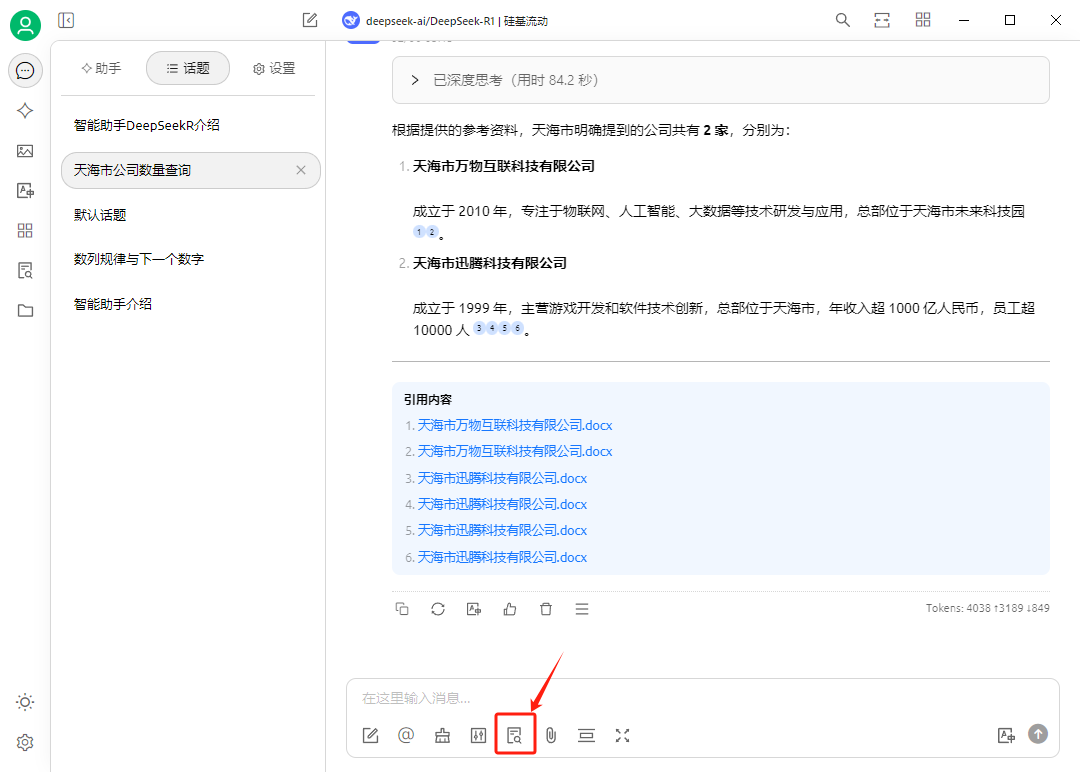The width and height of the screenshot is (1080, 772).
Task: Open the first 天海市迅腾科技有限公司.docx link
Action: tap(499, 478)
